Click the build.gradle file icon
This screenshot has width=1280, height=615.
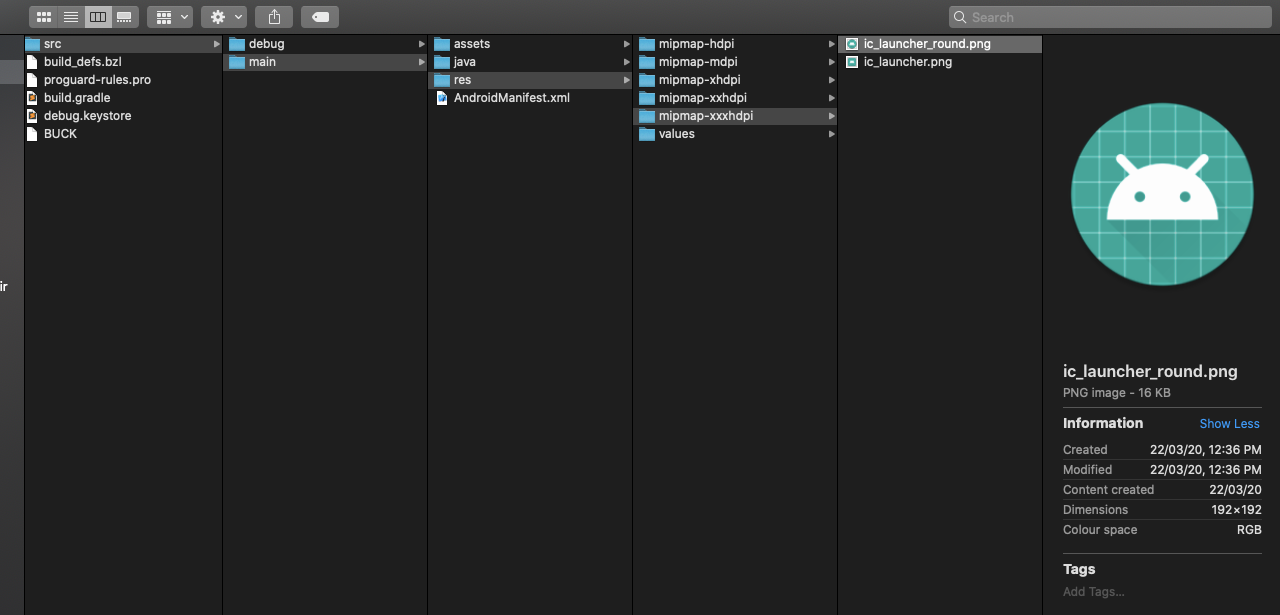point(32,98)
